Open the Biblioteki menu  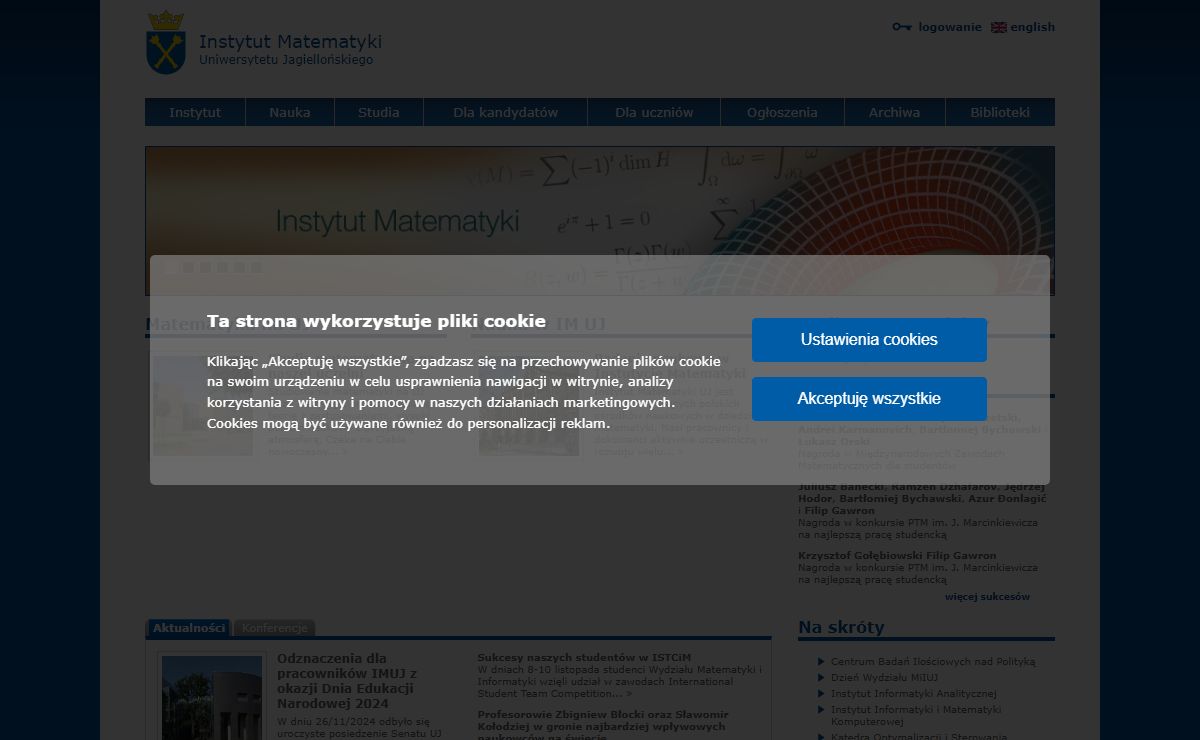click(1000, 112)
